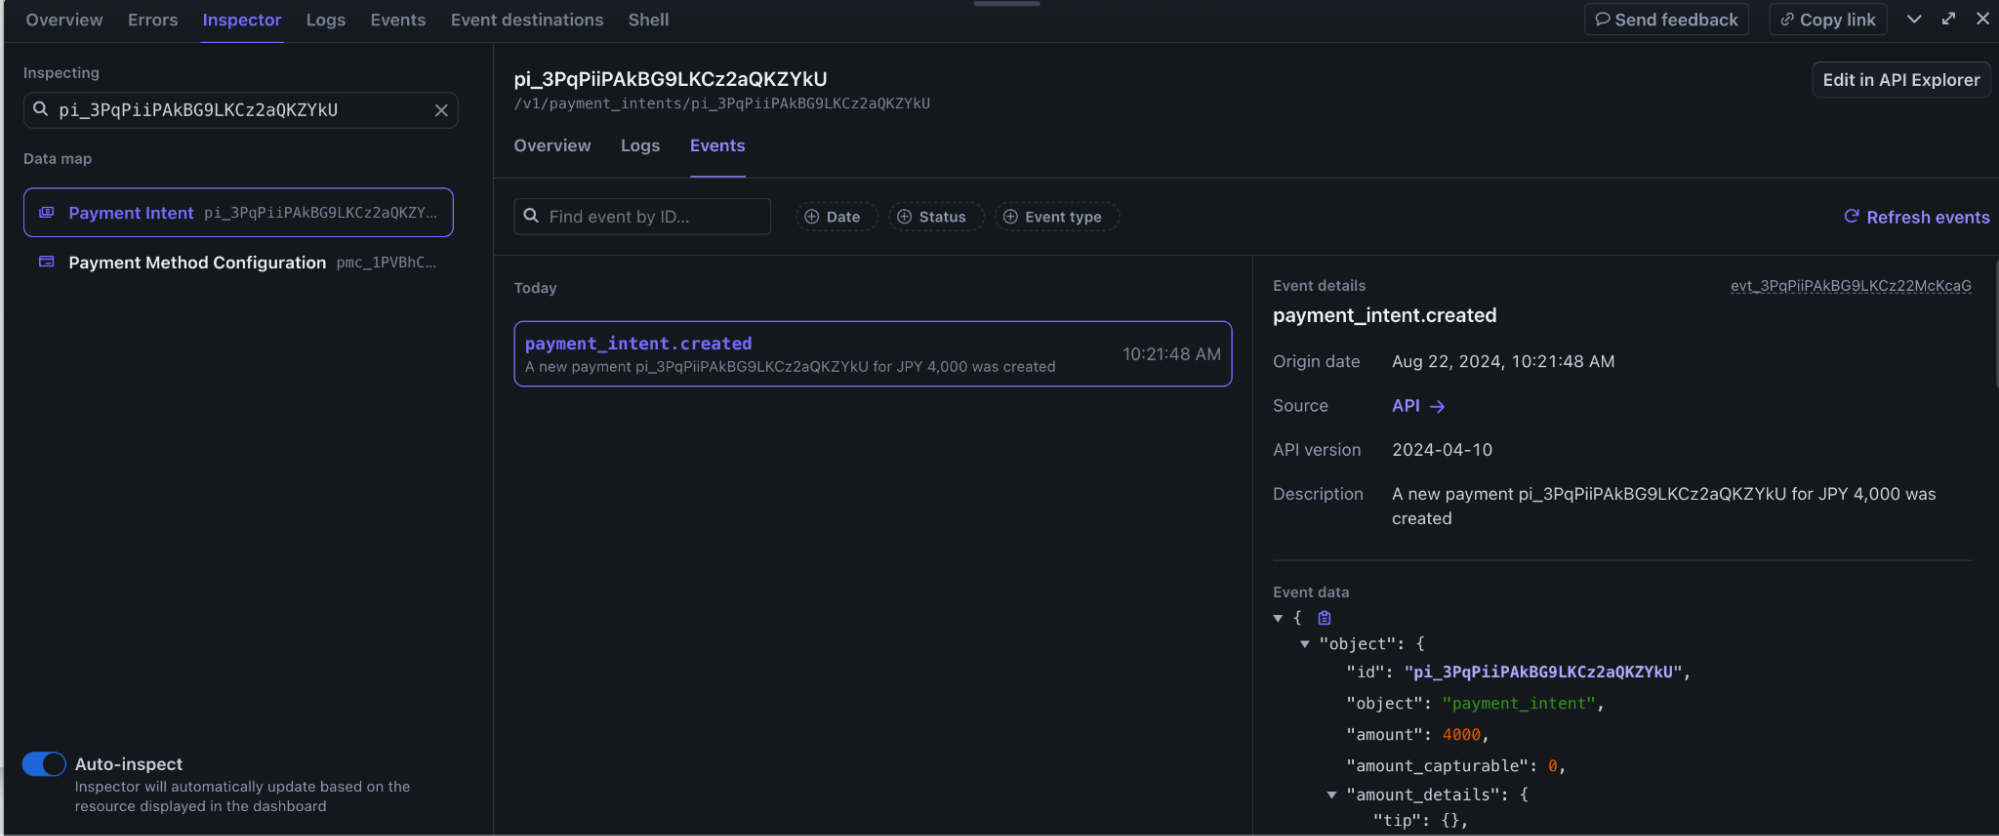Switch to the resource Overview sub-tab
The width and height of the screenshot is (1999, 836).
point(552,146)
